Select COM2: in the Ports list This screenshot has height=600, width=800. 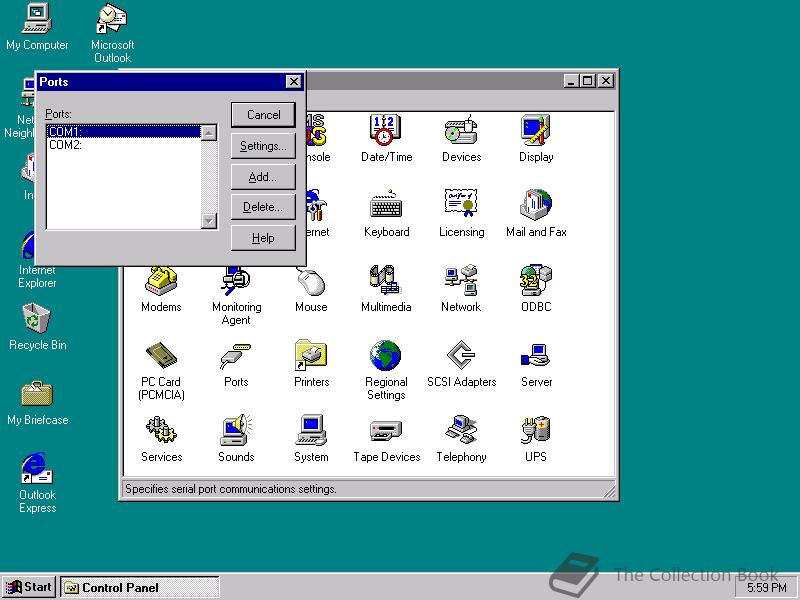(124, 145)
